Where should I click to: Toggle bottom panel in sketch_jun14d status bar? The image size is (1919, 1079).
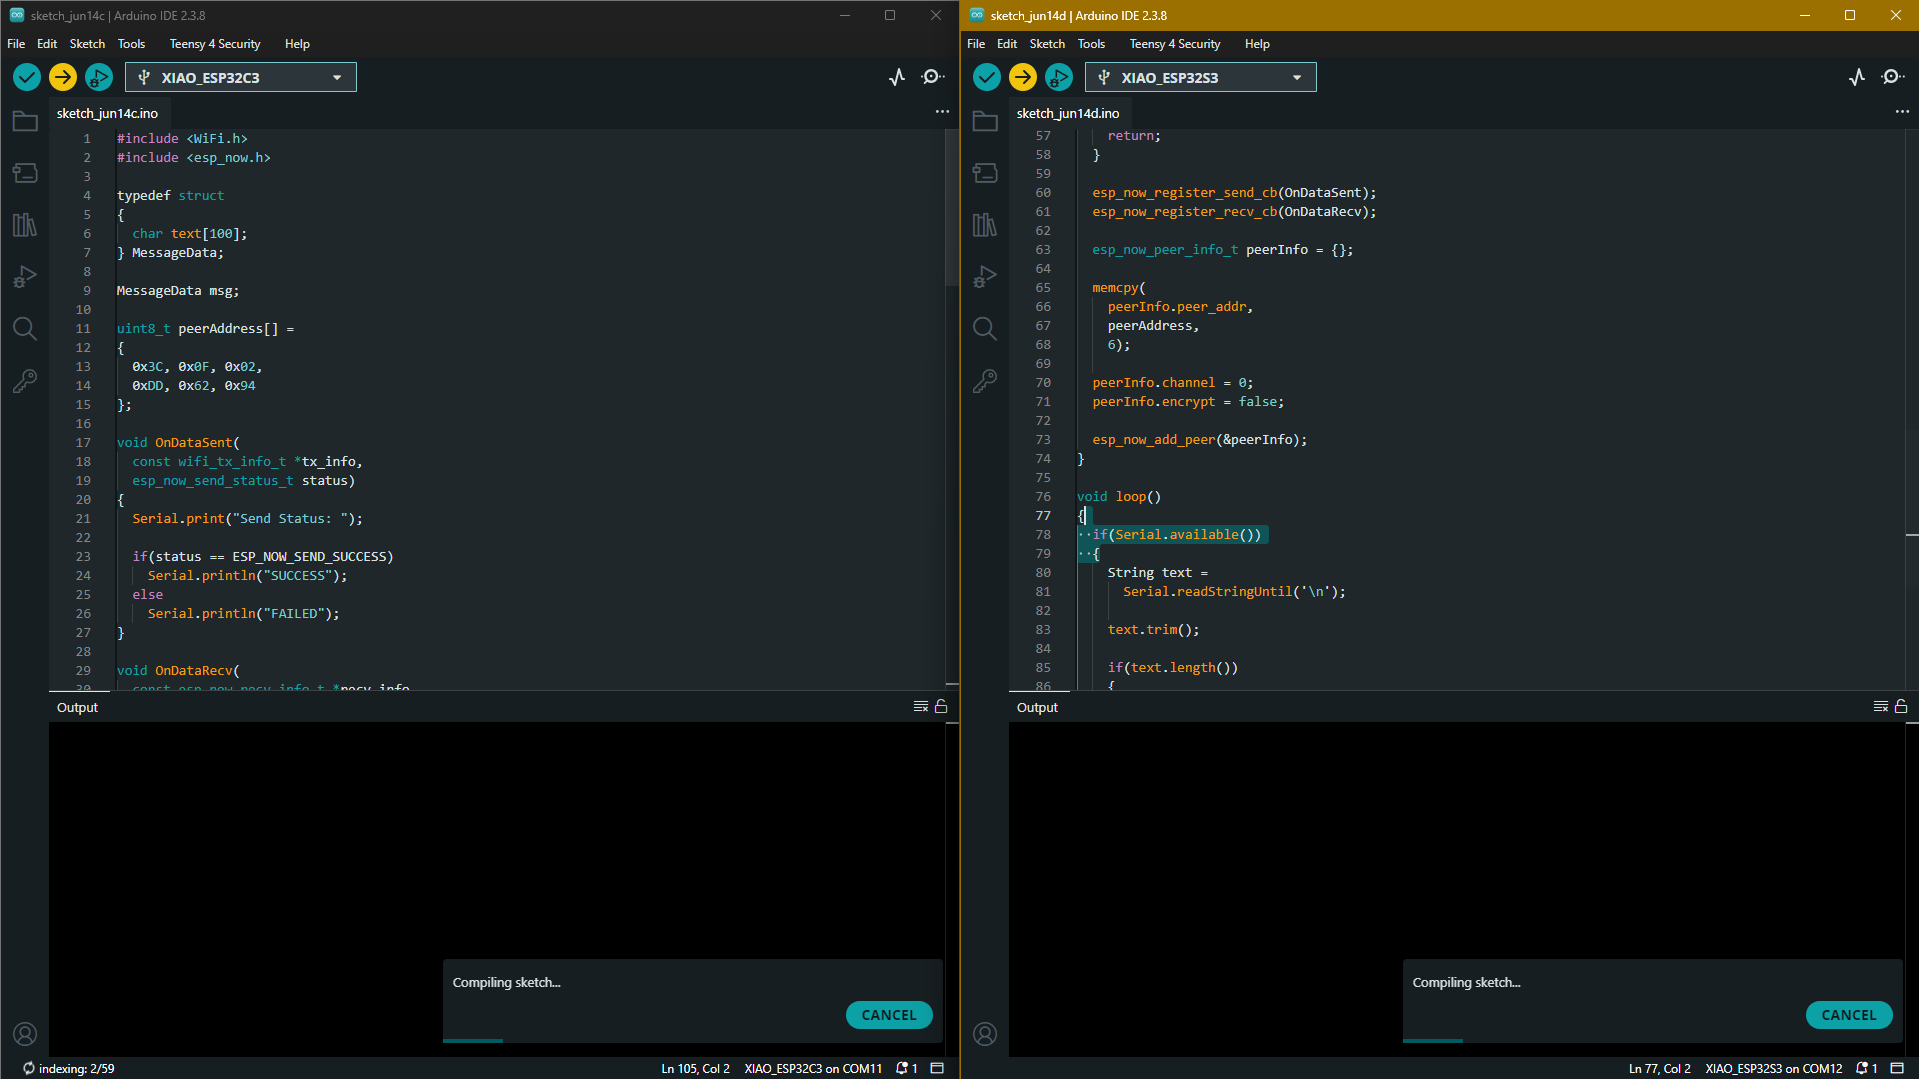[x=1897, y=1068]
